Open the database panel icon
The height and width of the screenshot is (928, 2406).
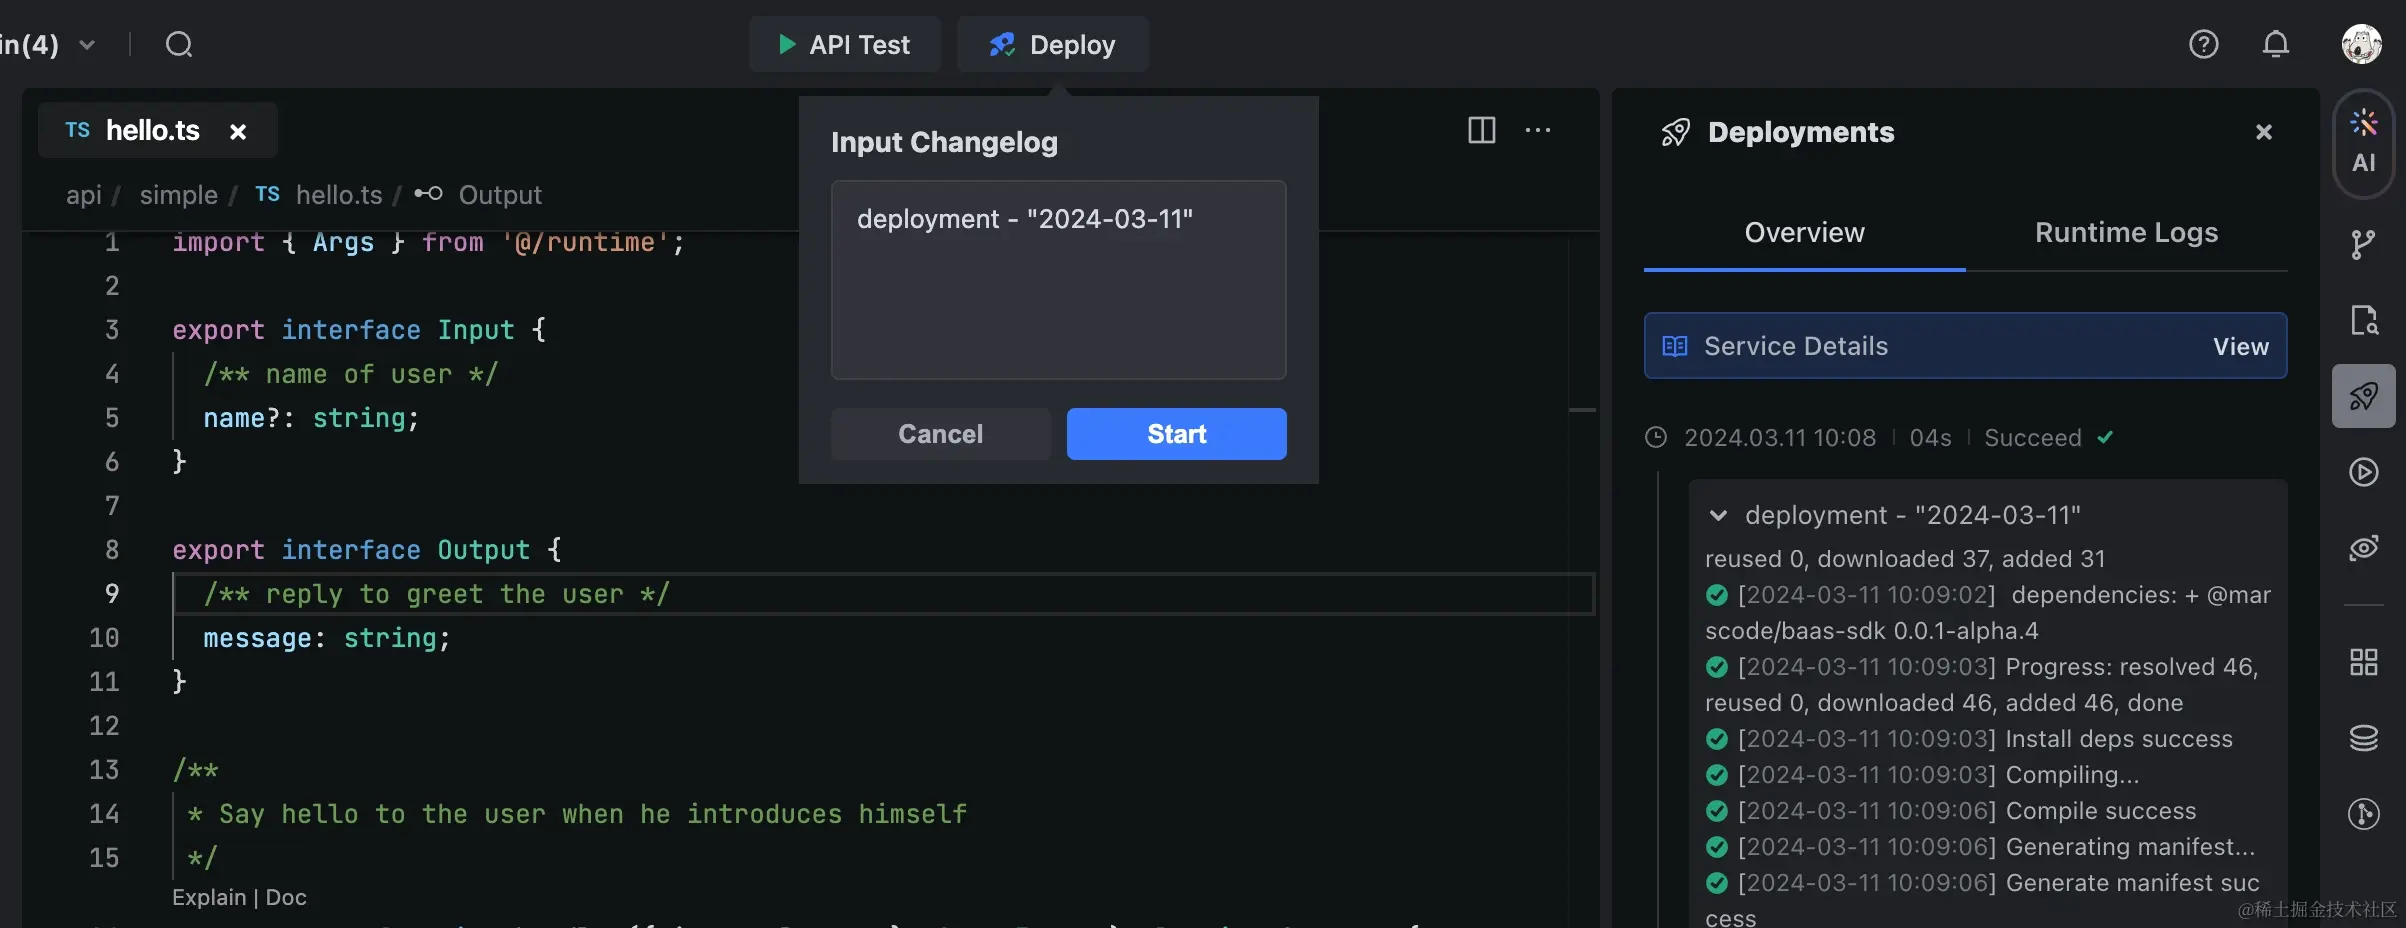tap(2363, 738)
